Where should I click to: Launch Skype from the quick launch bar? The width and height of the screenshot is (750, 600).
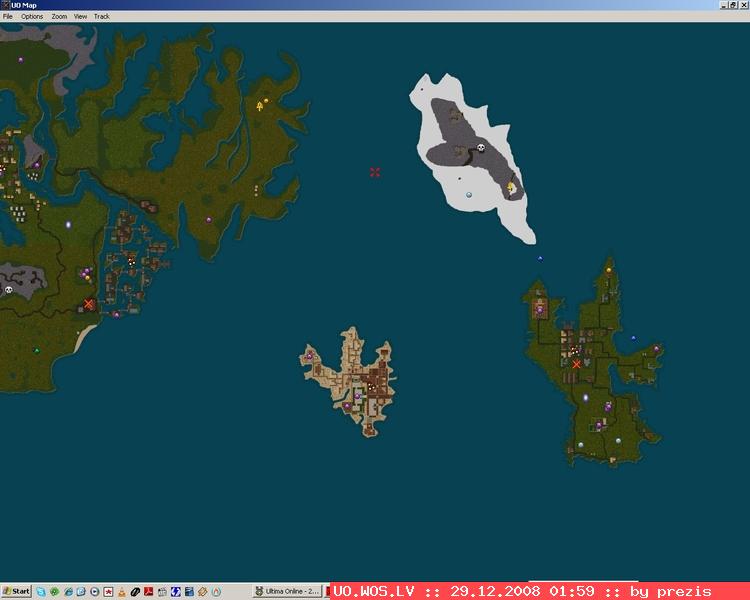(x=41, y=591)
